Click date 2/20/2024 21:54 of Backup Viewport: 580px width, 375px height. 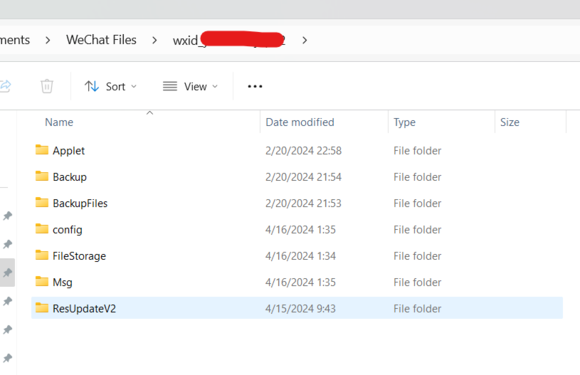tap(303, 177)
